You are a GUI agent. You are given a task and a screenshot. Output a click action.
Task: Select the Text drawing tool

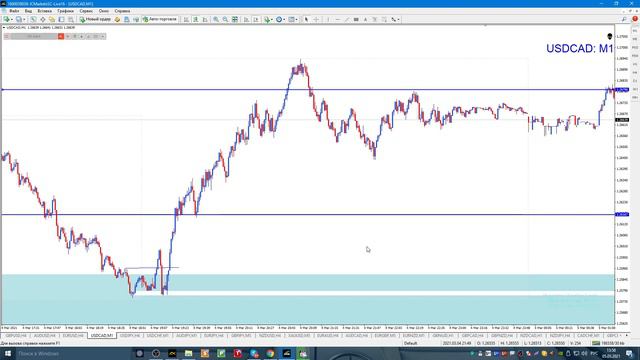pyautogui.click(x=365, y=19)
